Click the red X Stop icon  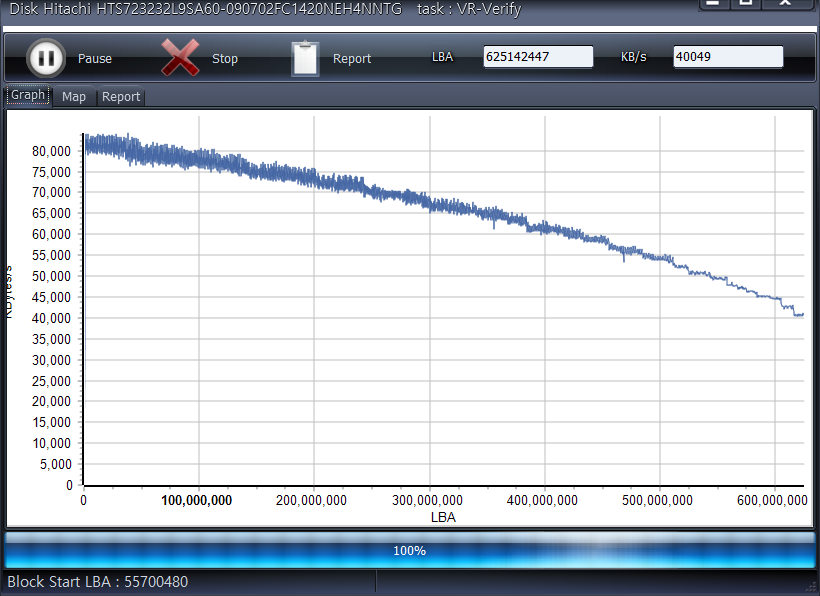(x=180, y=58)
